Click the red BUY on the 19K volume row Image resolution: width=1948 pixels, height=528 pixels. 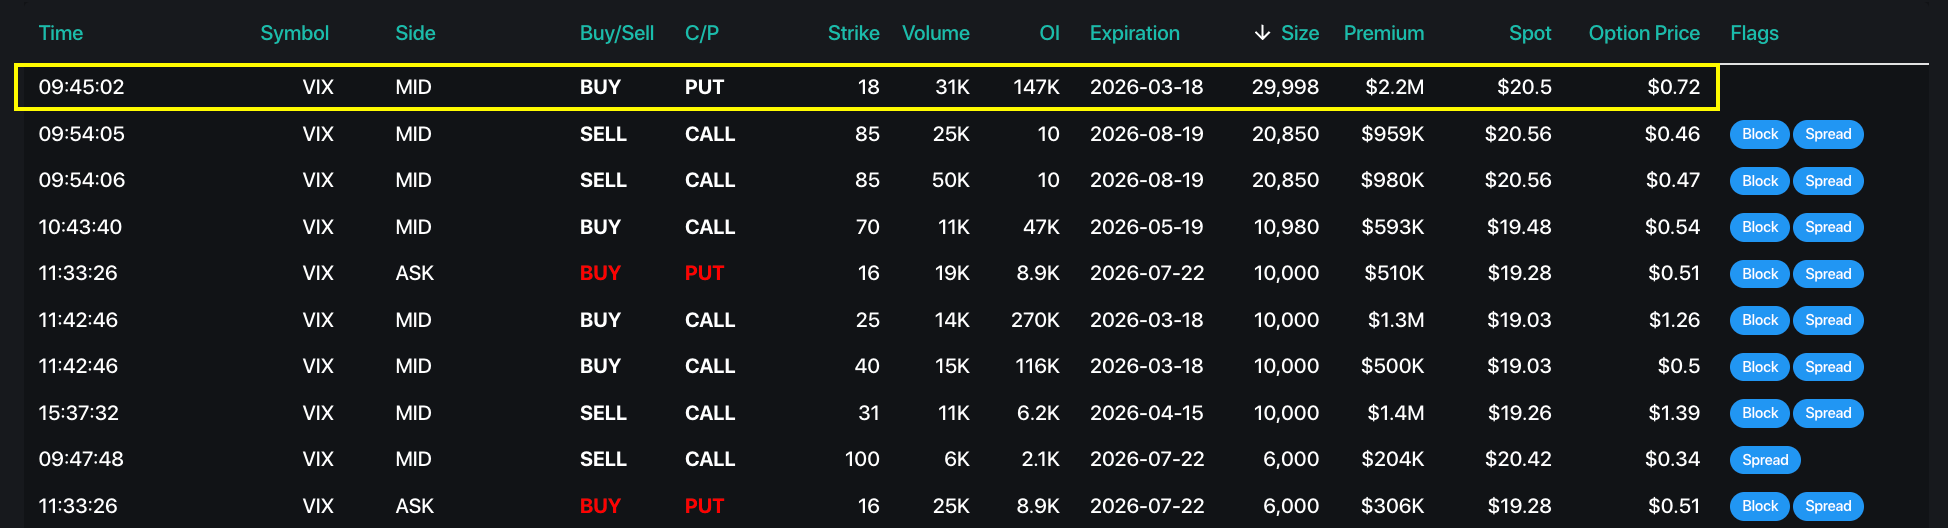(x=600, y=273)
